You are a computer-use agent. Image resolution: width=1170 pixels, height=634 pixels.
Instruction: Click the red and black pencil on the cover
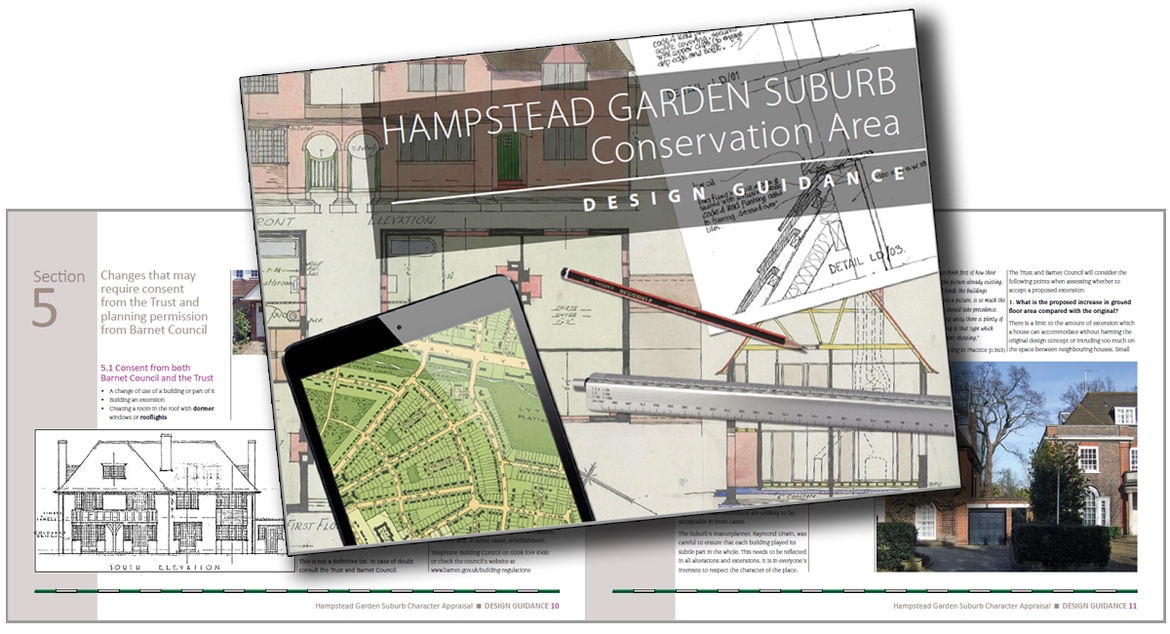coord(683,307)
